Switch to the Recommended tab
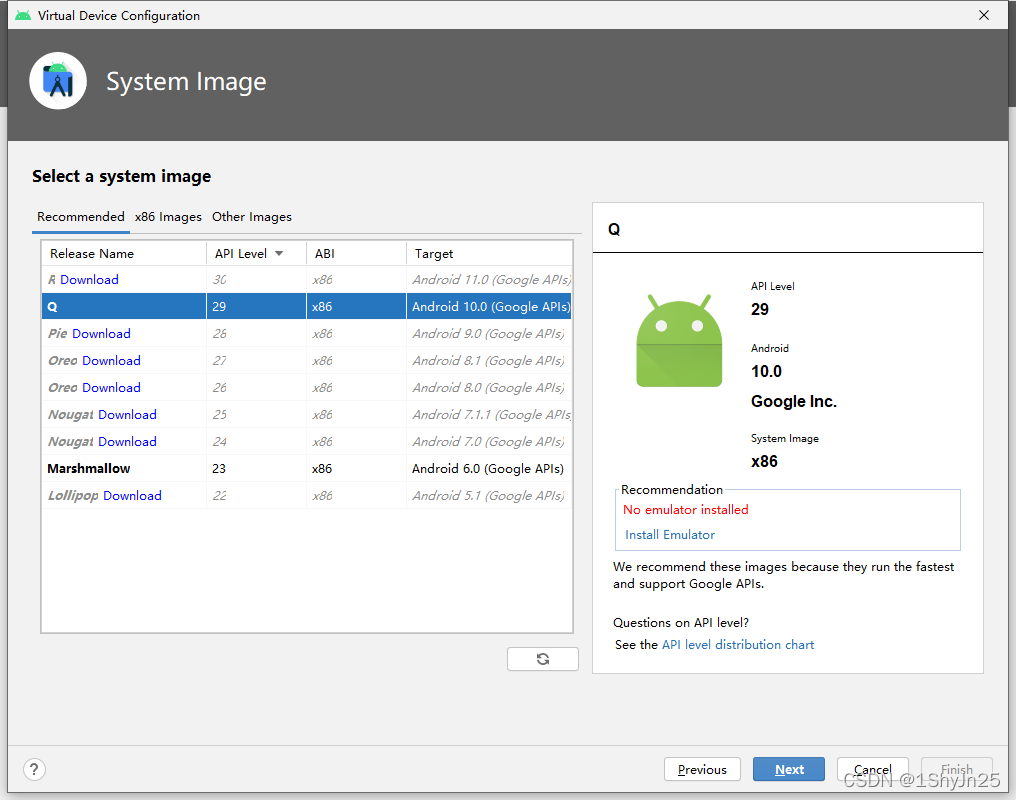Image resolution: width=1016 pixels, height=800 pixels. (x=81, y=216)
